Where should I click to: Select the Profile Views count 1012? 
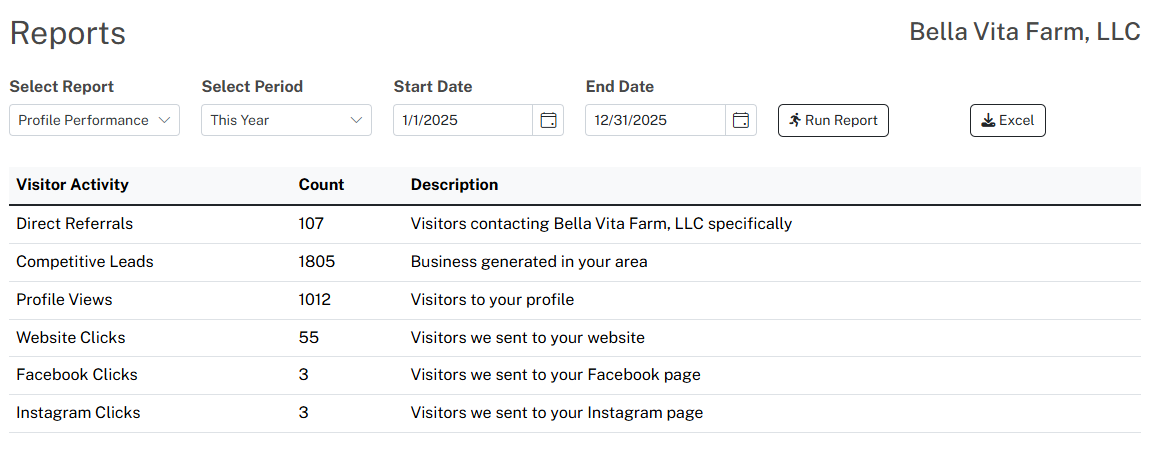click(x=315, y=299)
